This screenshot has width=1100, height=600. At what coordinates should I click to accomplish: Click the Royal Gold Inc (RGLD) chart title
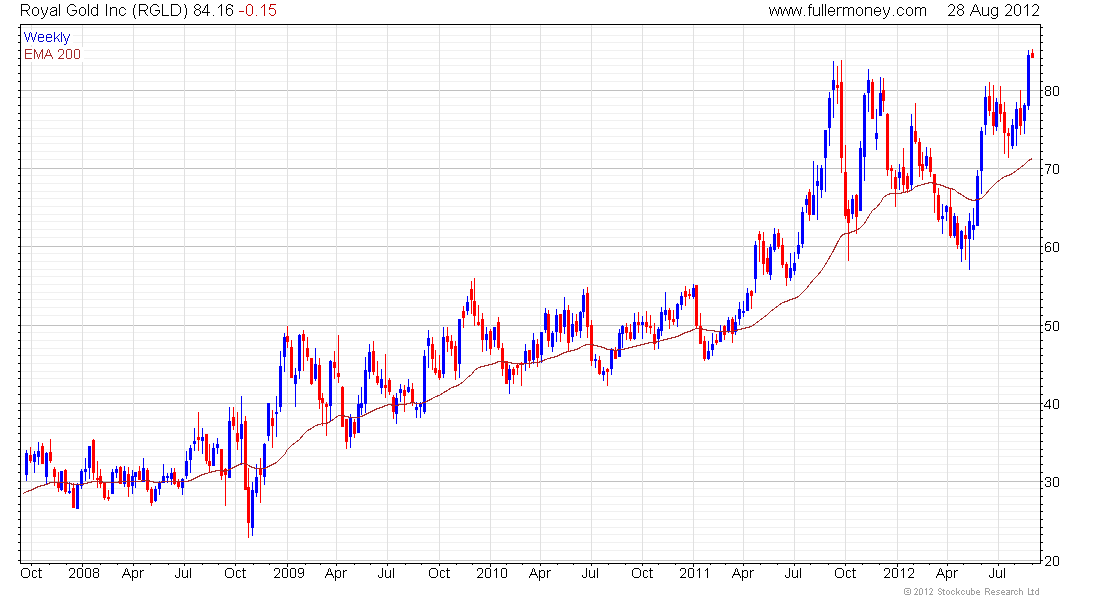(x=104, y=11)
